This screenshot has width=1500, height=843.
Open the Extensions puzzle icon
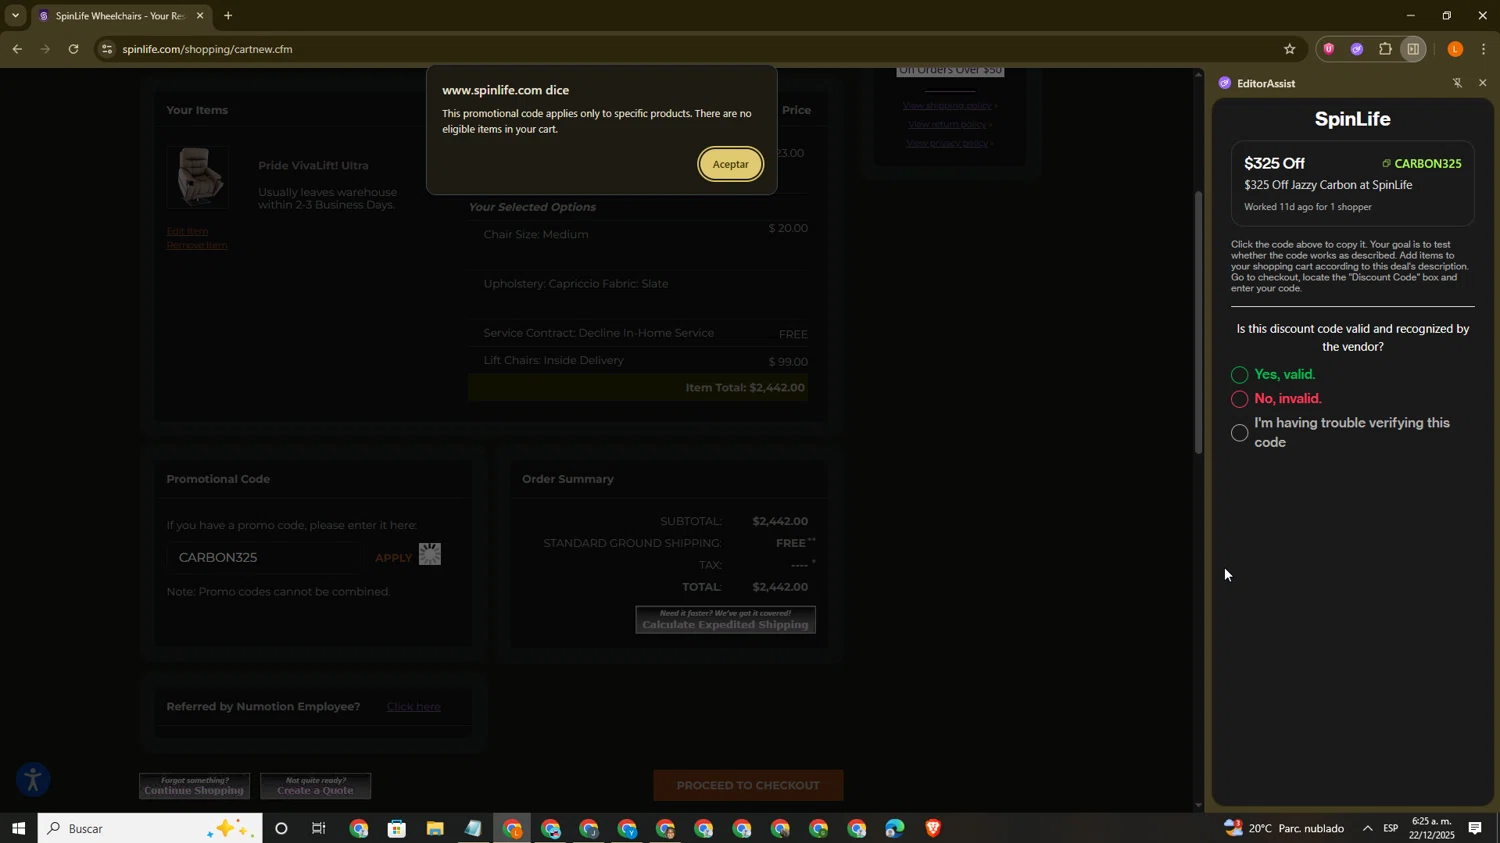pos(1385,49)
